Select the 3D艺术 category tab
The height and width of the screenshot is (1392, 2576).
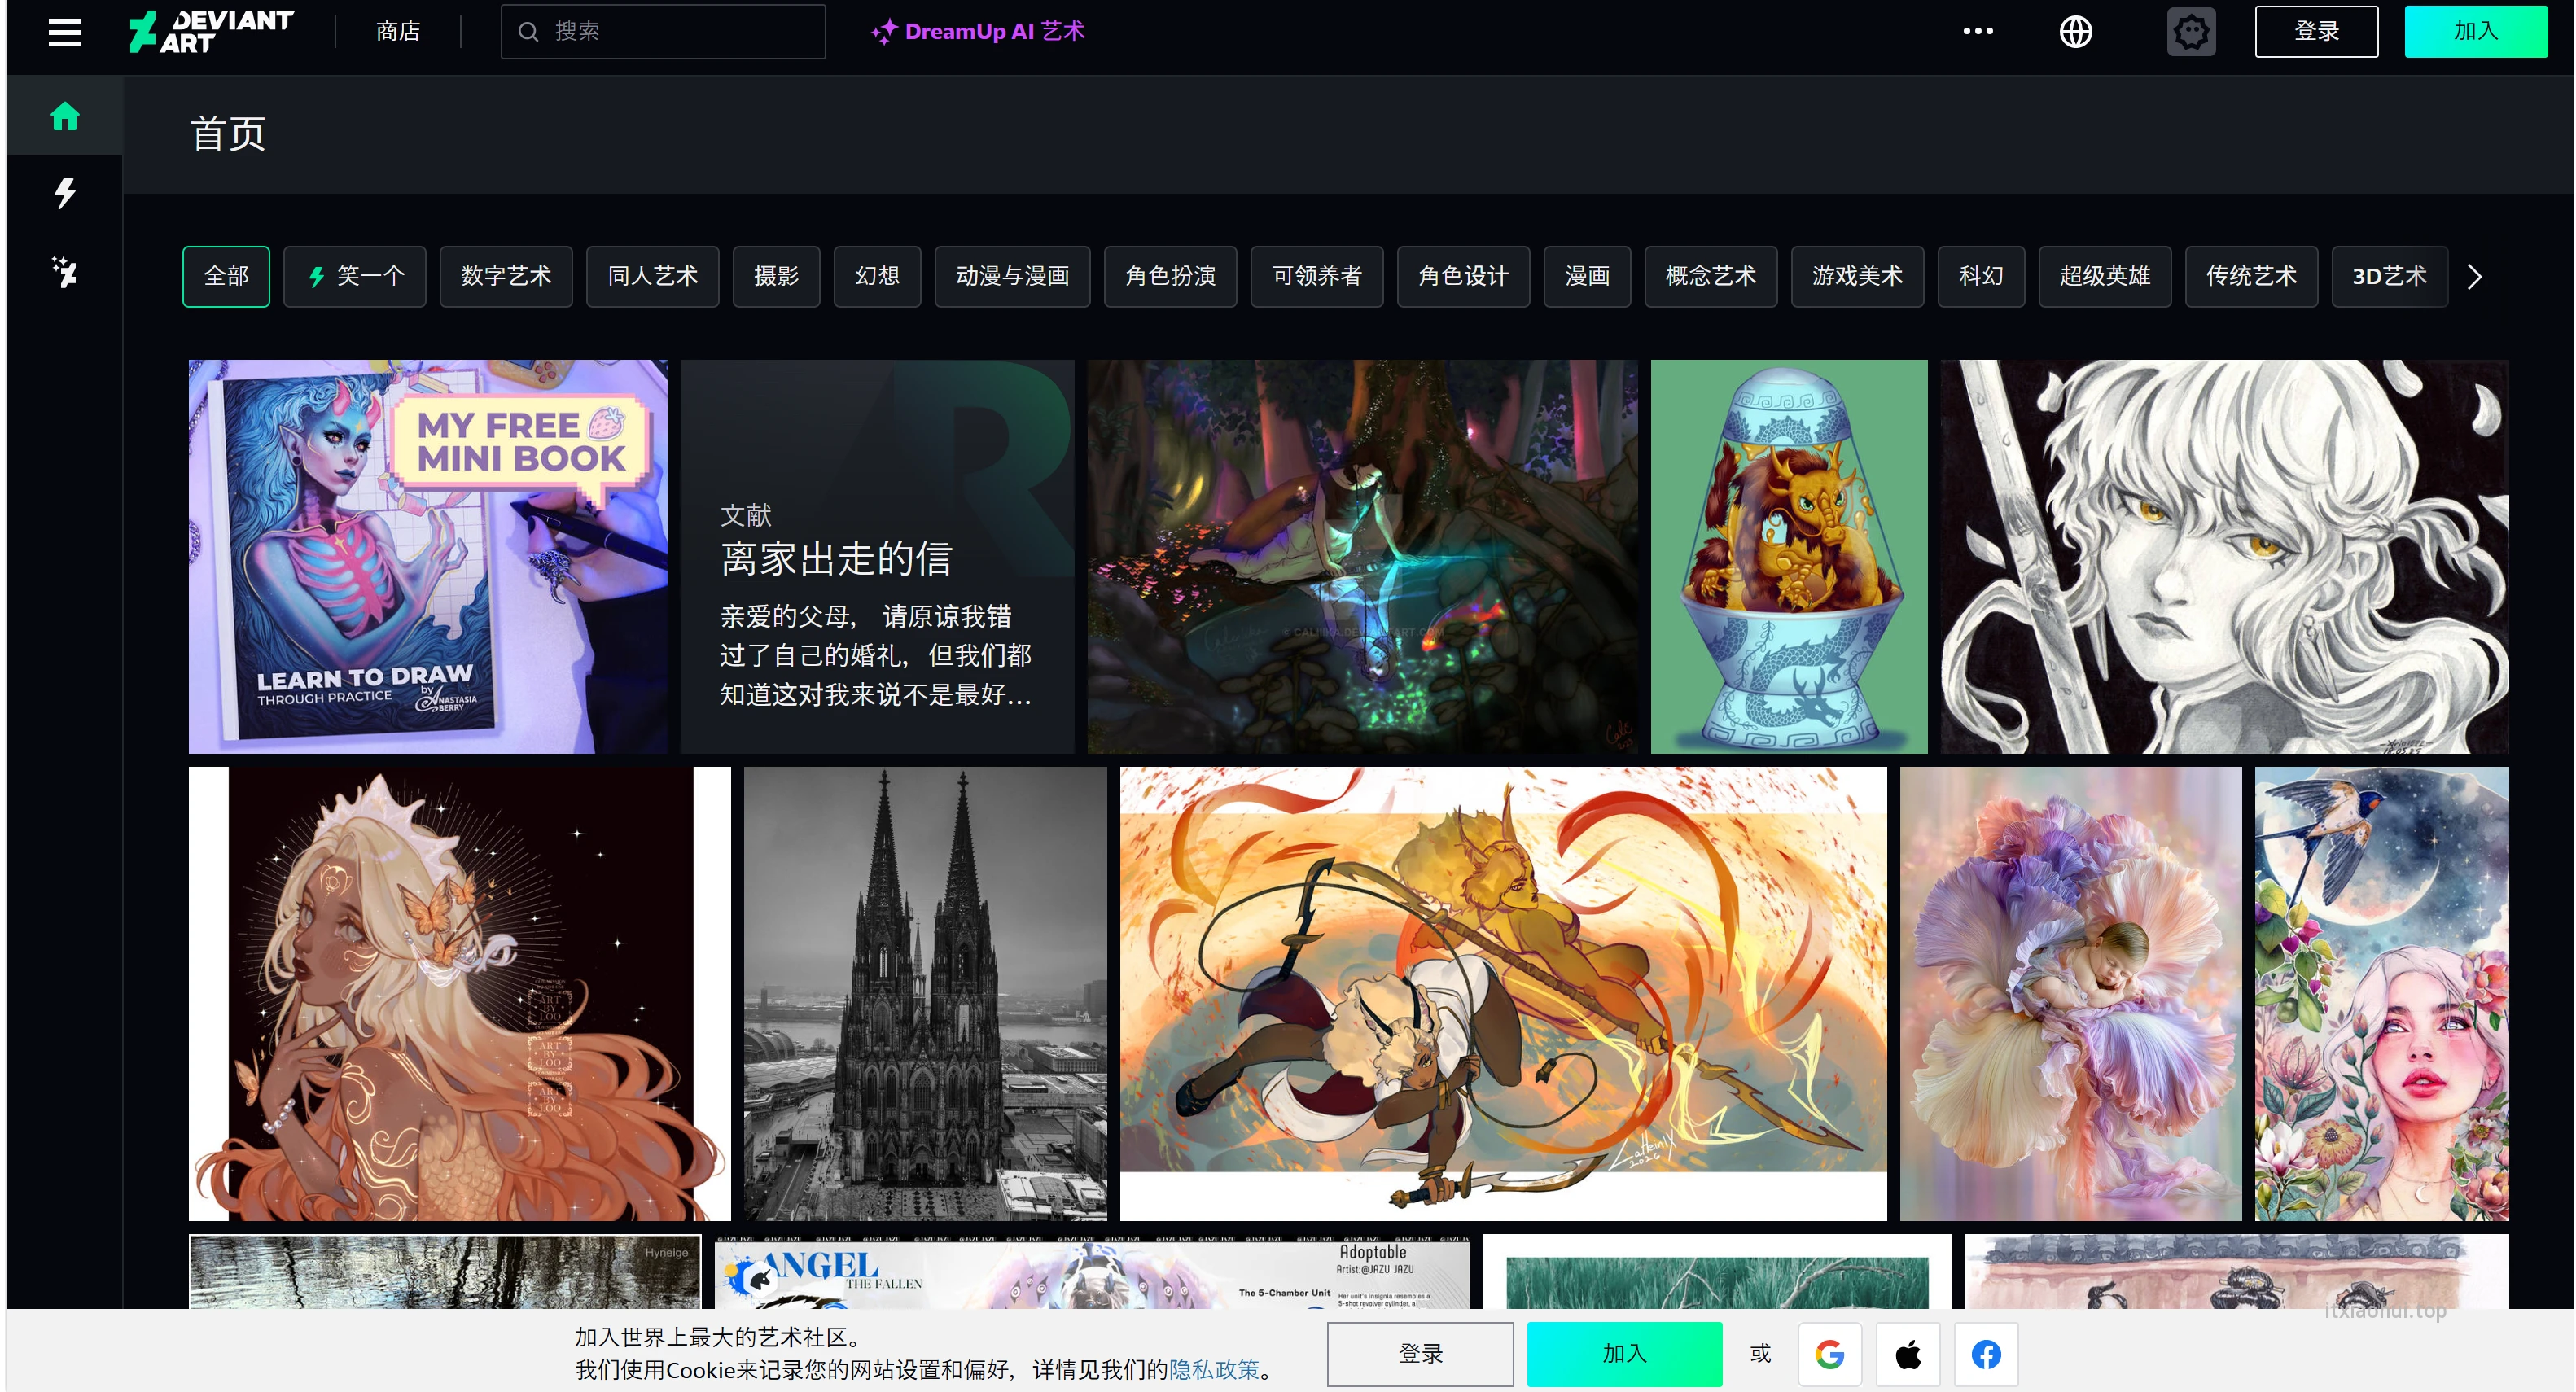(x=2389, y=276)
